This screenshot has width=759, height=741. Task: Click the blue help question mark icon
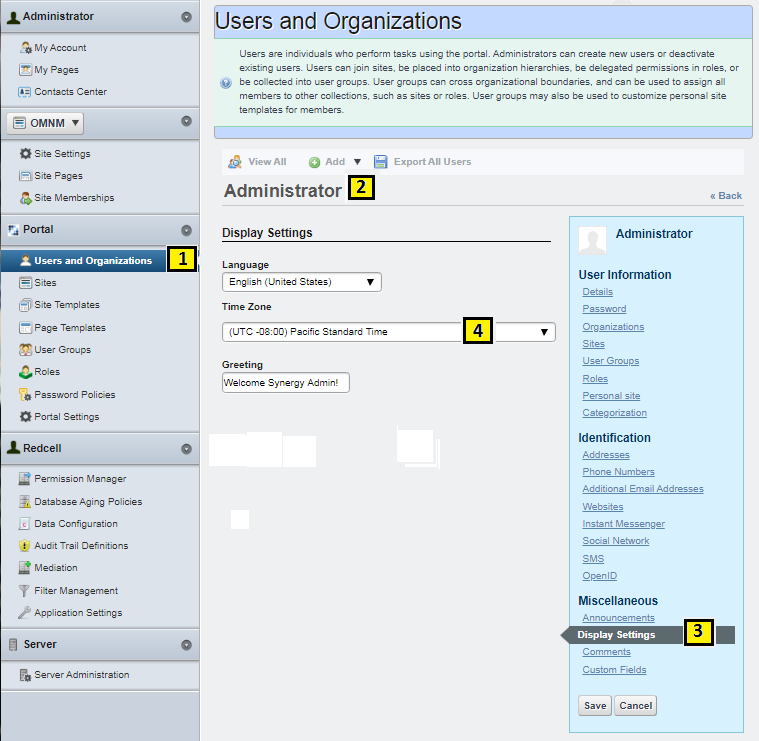[x=226, y=83]
